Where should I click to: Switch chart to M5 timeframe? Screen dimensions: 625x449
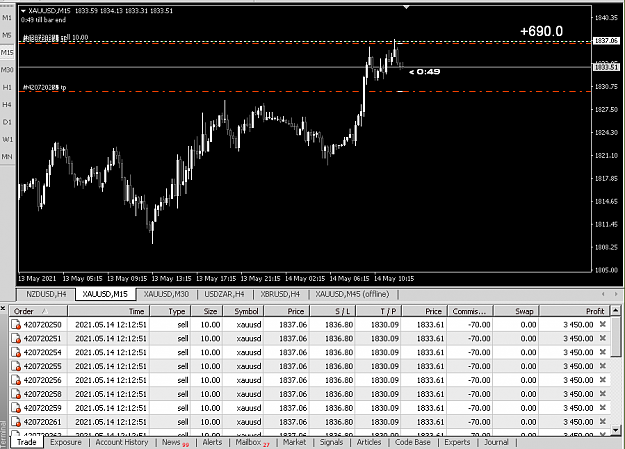click(7, 35)
